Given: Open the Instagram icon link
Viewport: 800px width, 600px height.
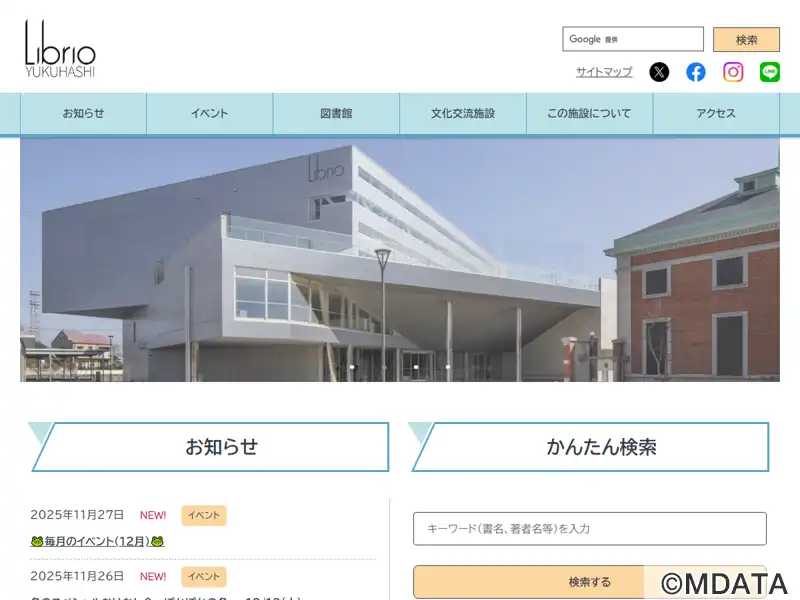Looking at the screenshot, I should [x=733, y=72].
